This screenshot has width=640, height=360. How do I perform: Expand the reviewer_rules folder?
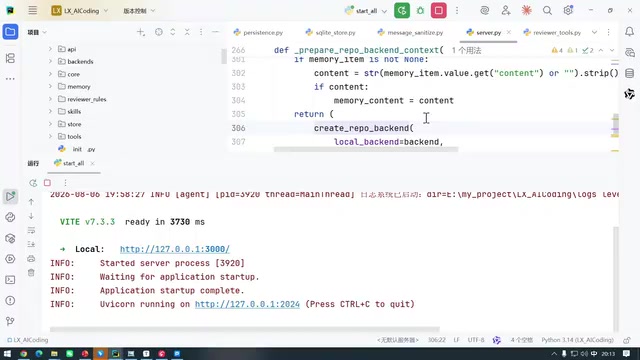point(50,99)
